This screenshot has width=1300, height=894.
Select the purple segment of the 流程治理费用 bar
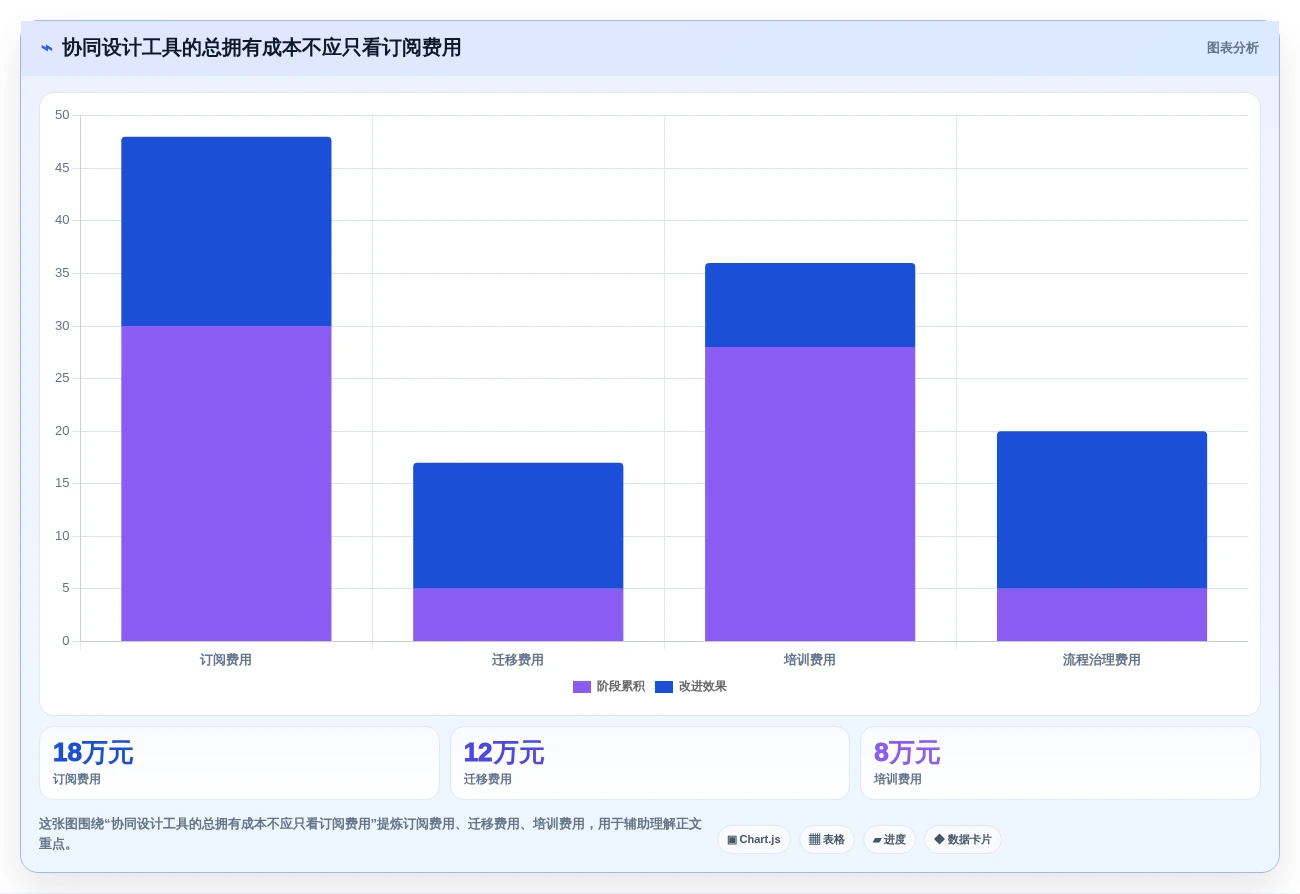pyautogui.click(x=1102, y=614)
